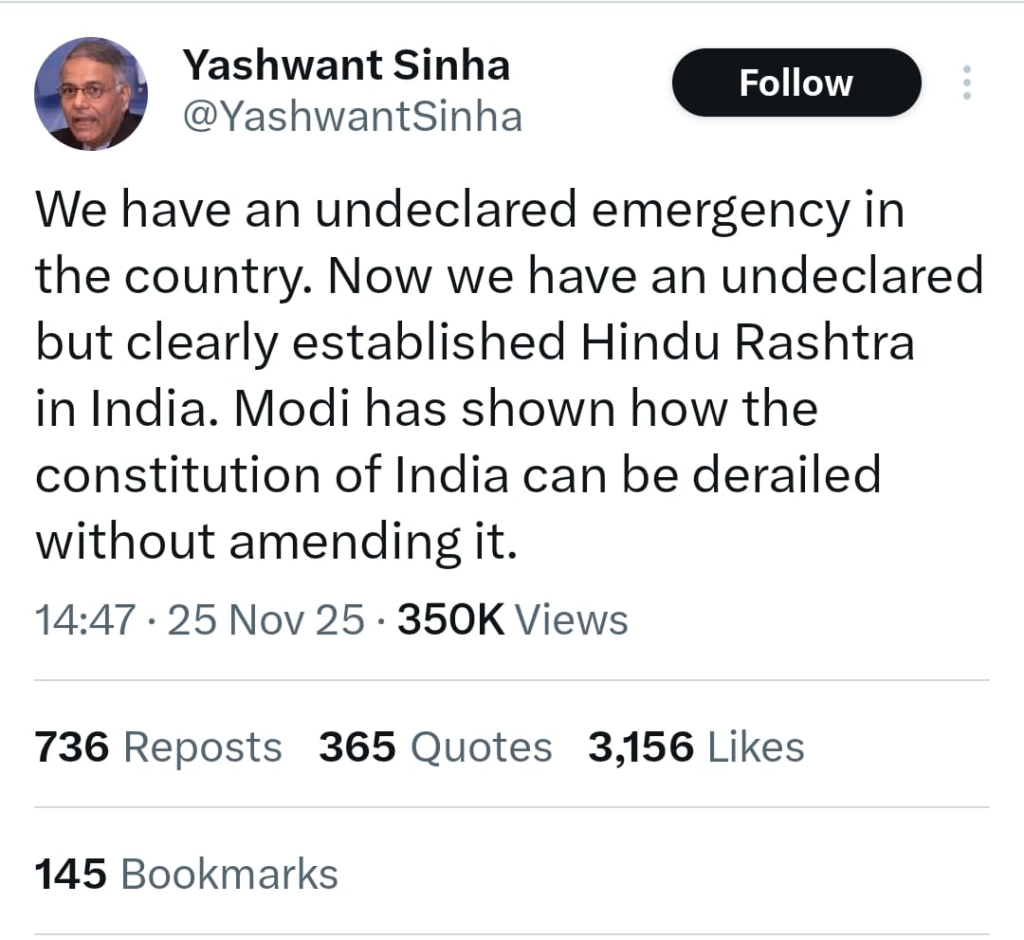
Task: Open the 365 Quotes list
Action: [435, 747]
